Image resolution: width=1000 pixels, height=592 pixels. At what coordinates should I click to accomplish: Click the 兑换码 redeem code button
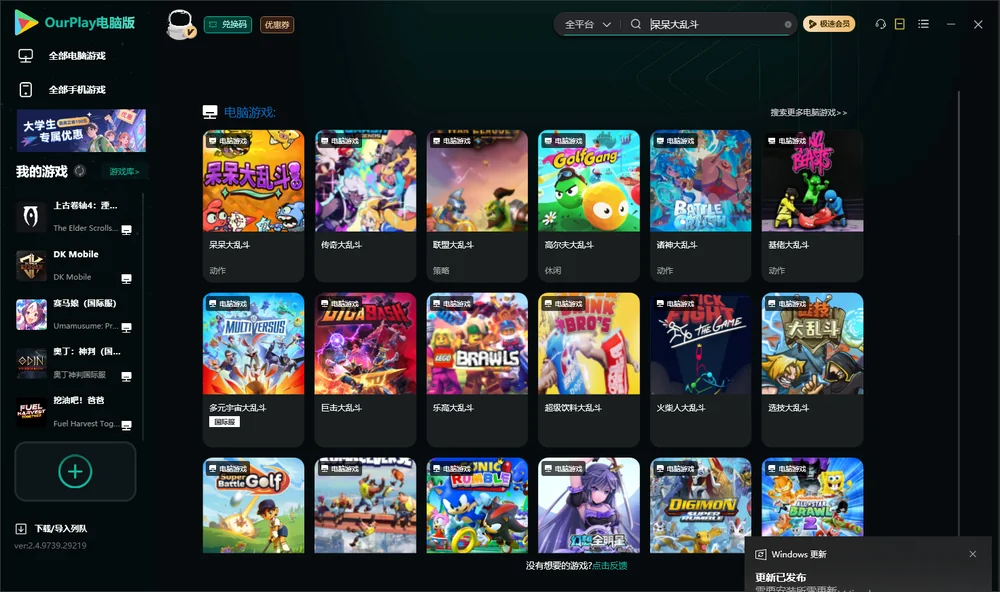tap(228, 25)
